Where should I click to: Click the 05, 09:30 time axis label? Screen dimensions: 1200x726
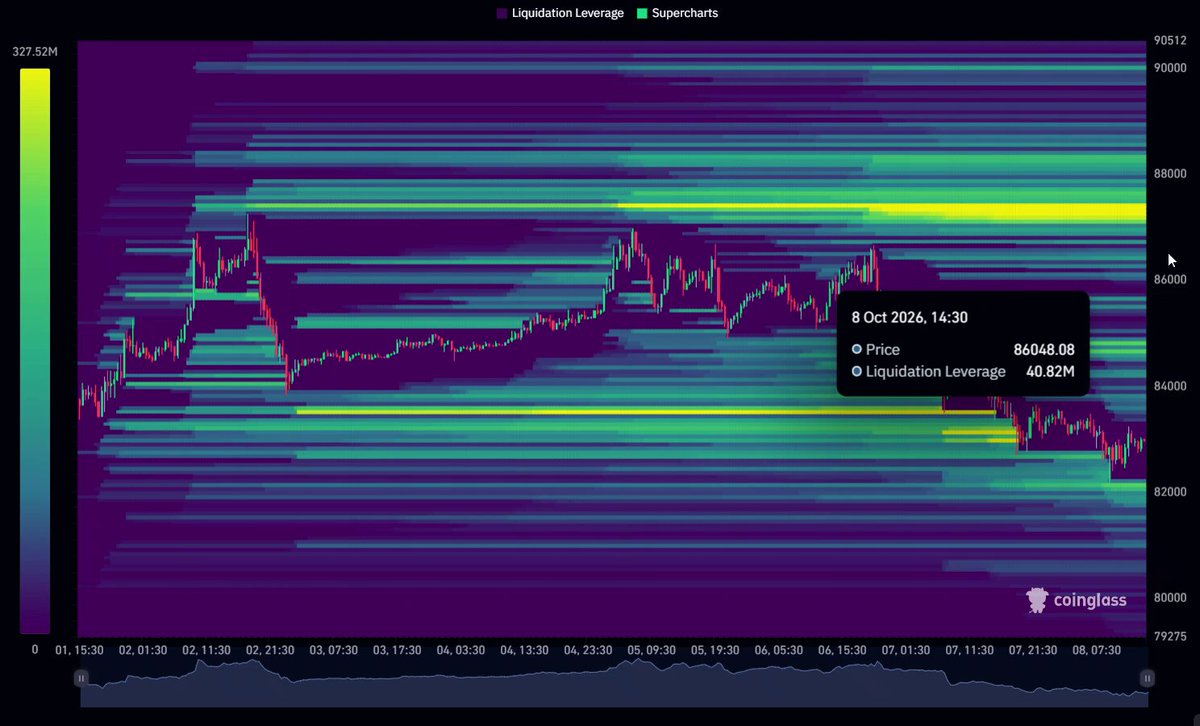(651, 650)
